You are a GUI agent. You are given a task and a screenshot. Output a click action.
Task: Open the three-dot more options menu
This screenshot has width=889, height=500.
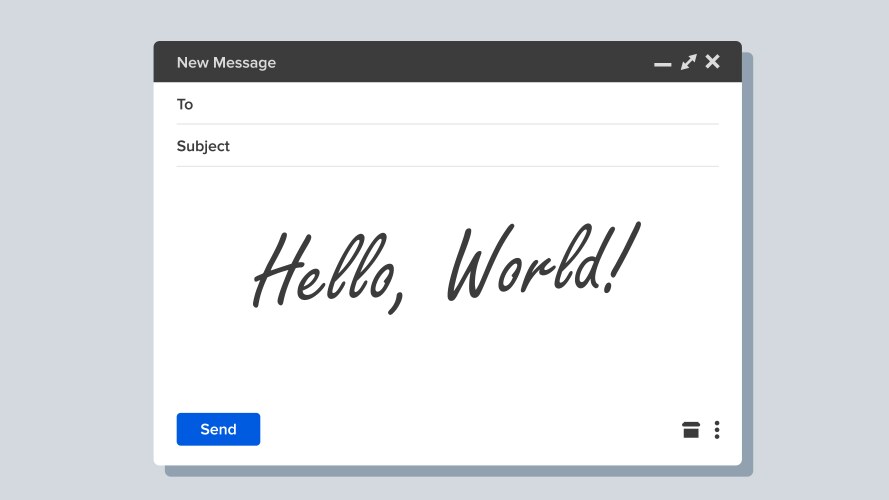[717, 430]
